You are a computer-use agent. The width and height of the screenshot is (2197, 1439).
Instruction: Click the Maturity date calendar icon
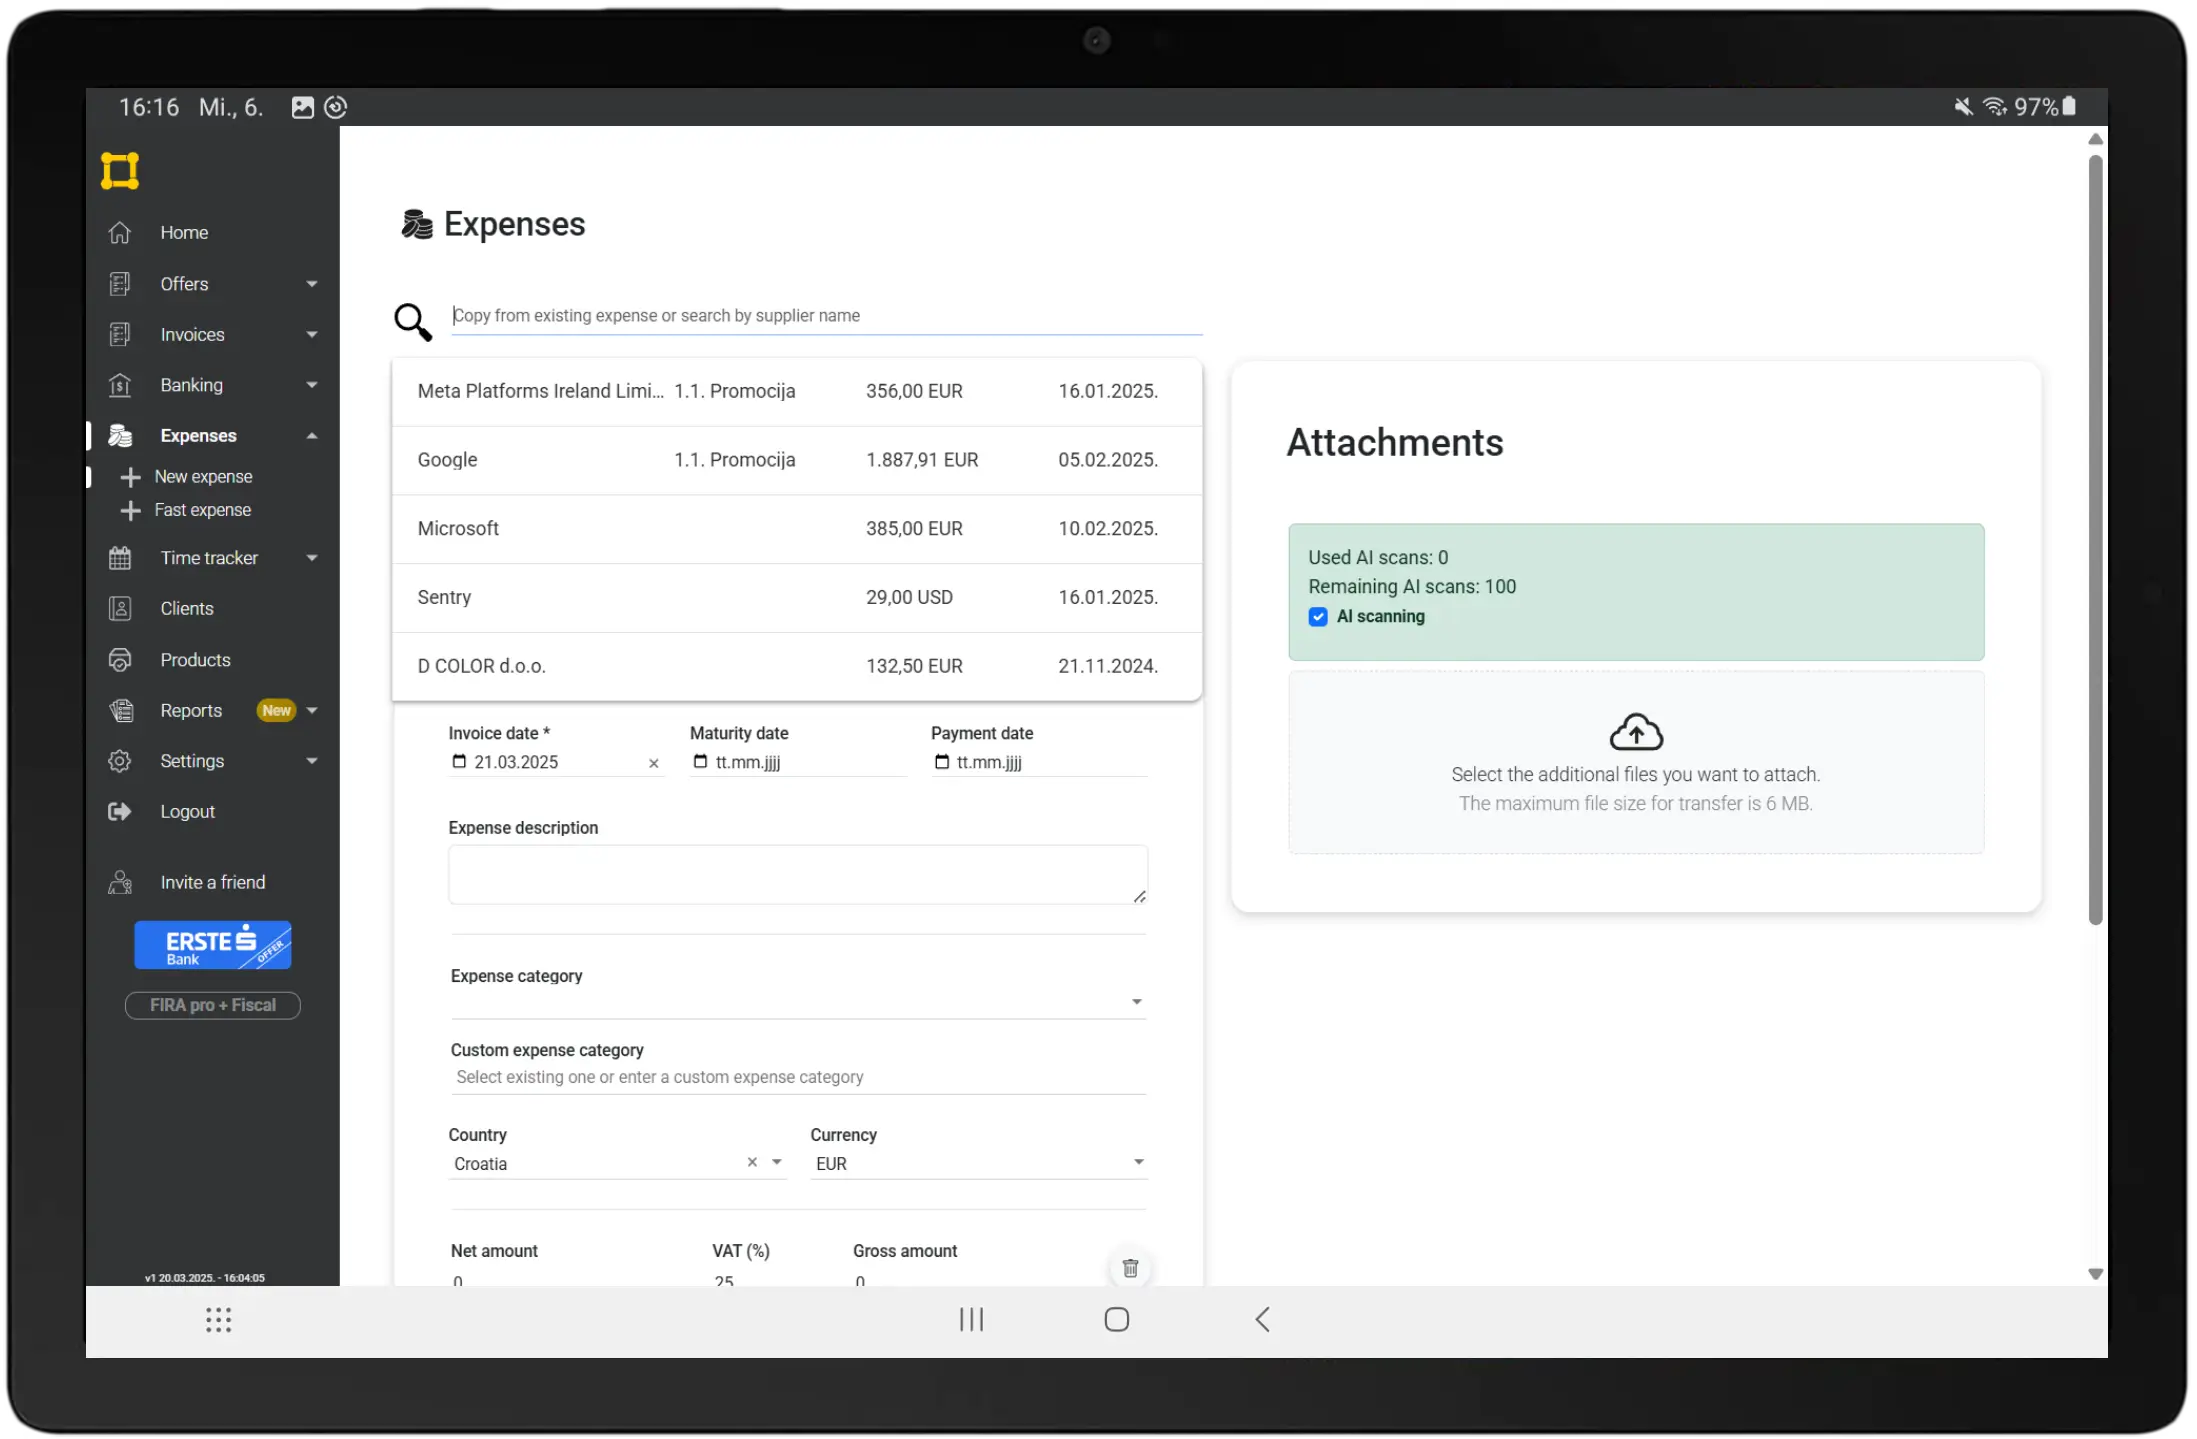tap(700, 762)
